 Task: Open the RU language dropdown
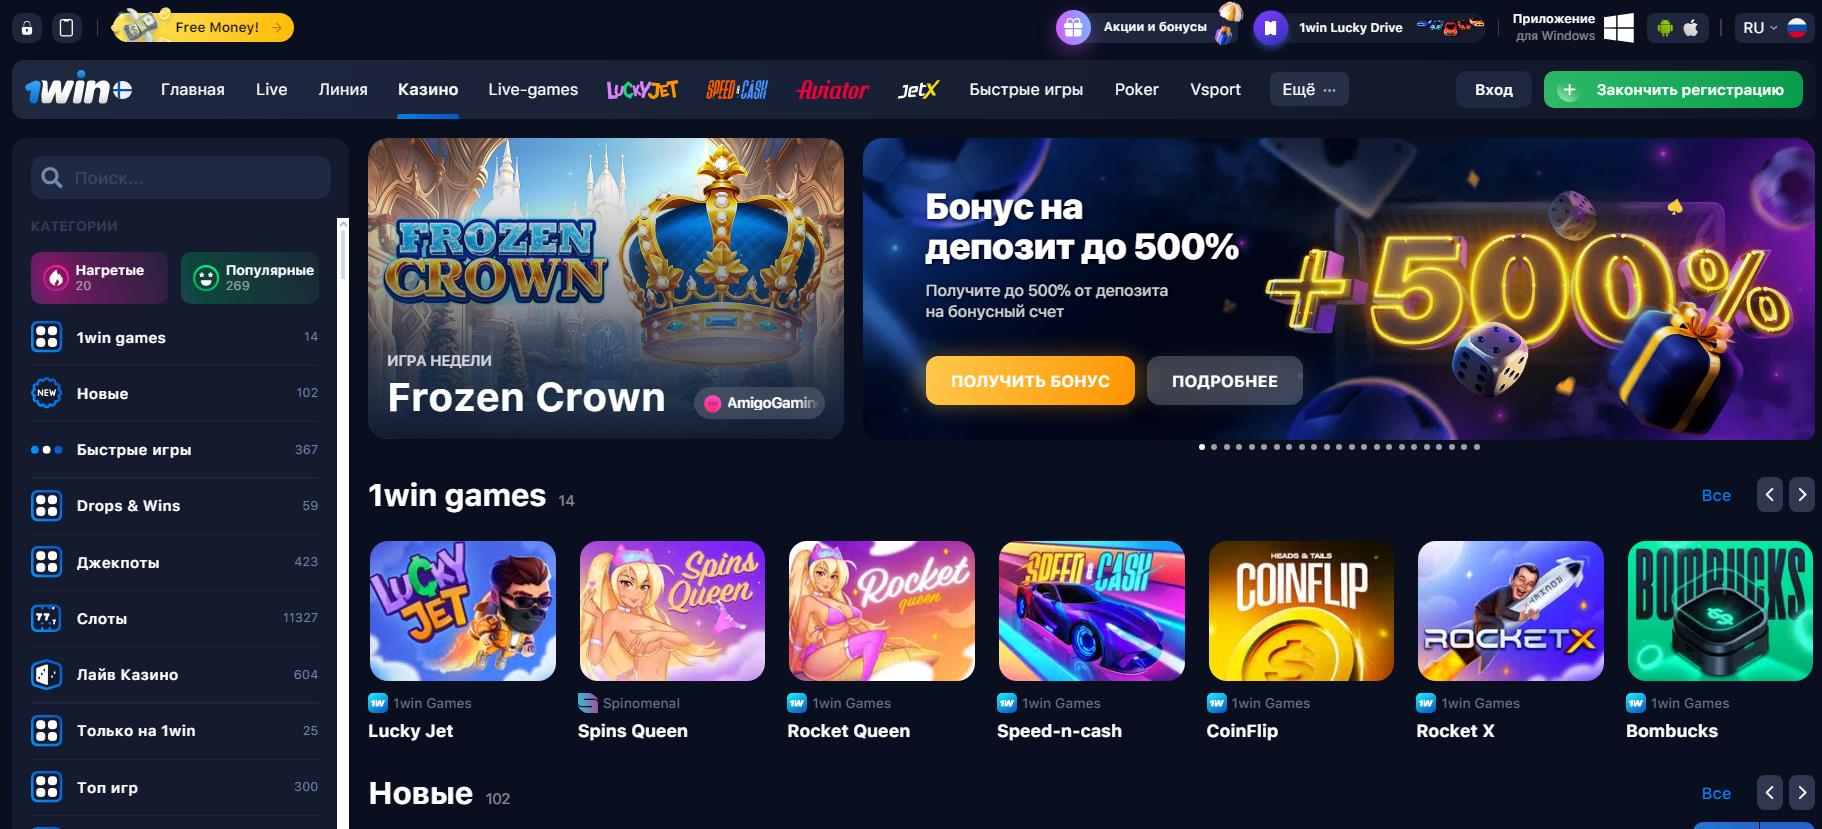(1774, 28)
